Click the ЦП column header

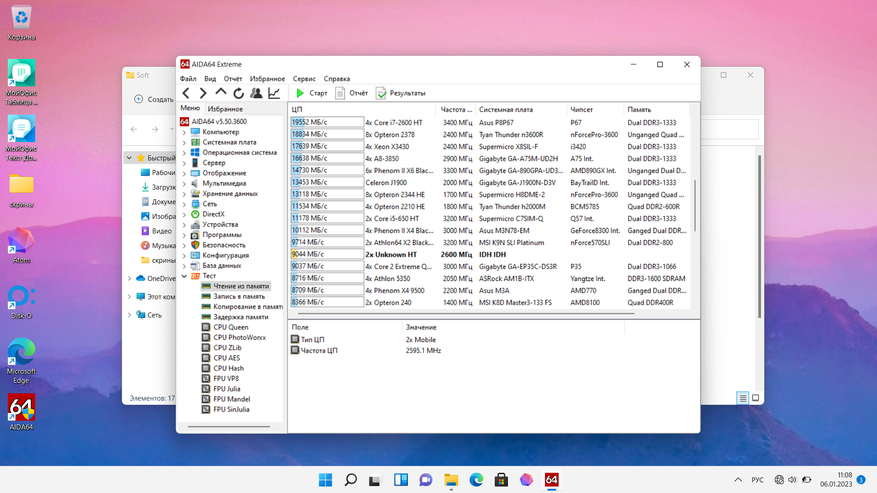tap(362, 110)
